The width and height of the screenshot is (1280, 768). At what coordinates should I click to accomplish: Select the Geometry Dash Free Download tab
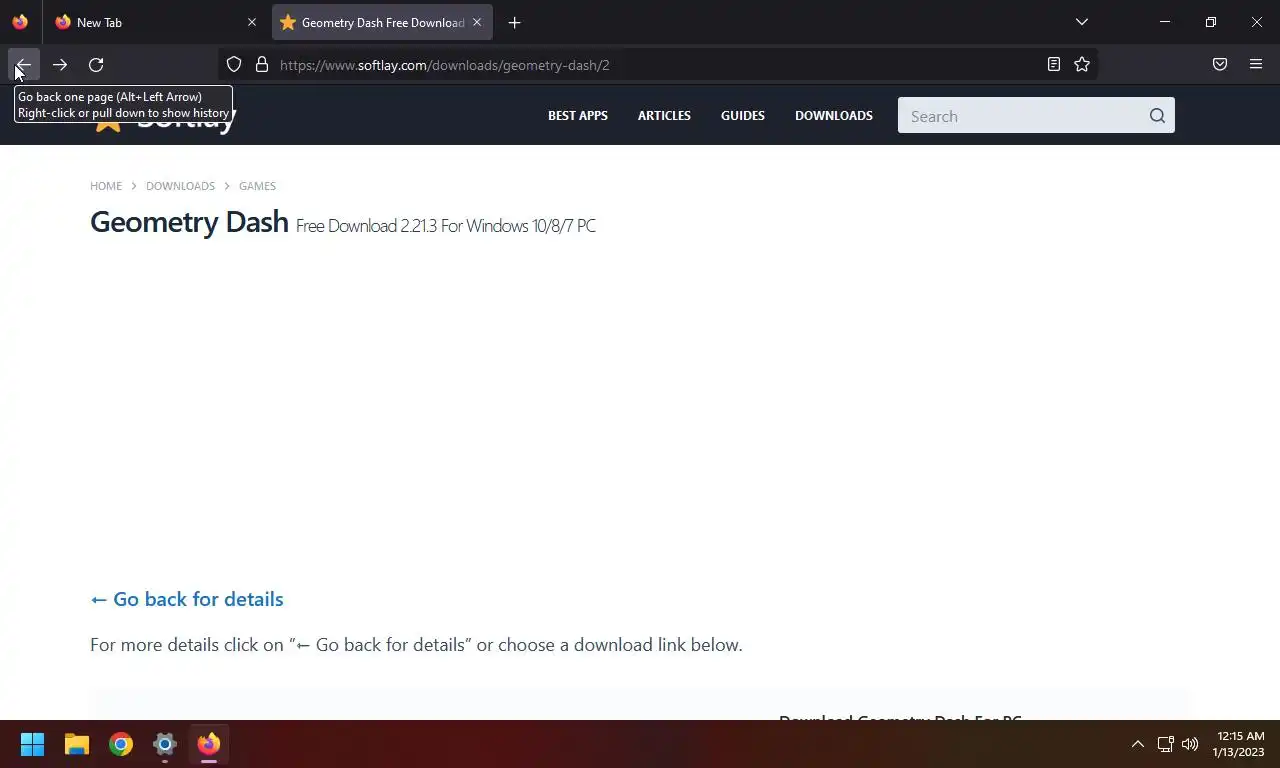(382, 22)
